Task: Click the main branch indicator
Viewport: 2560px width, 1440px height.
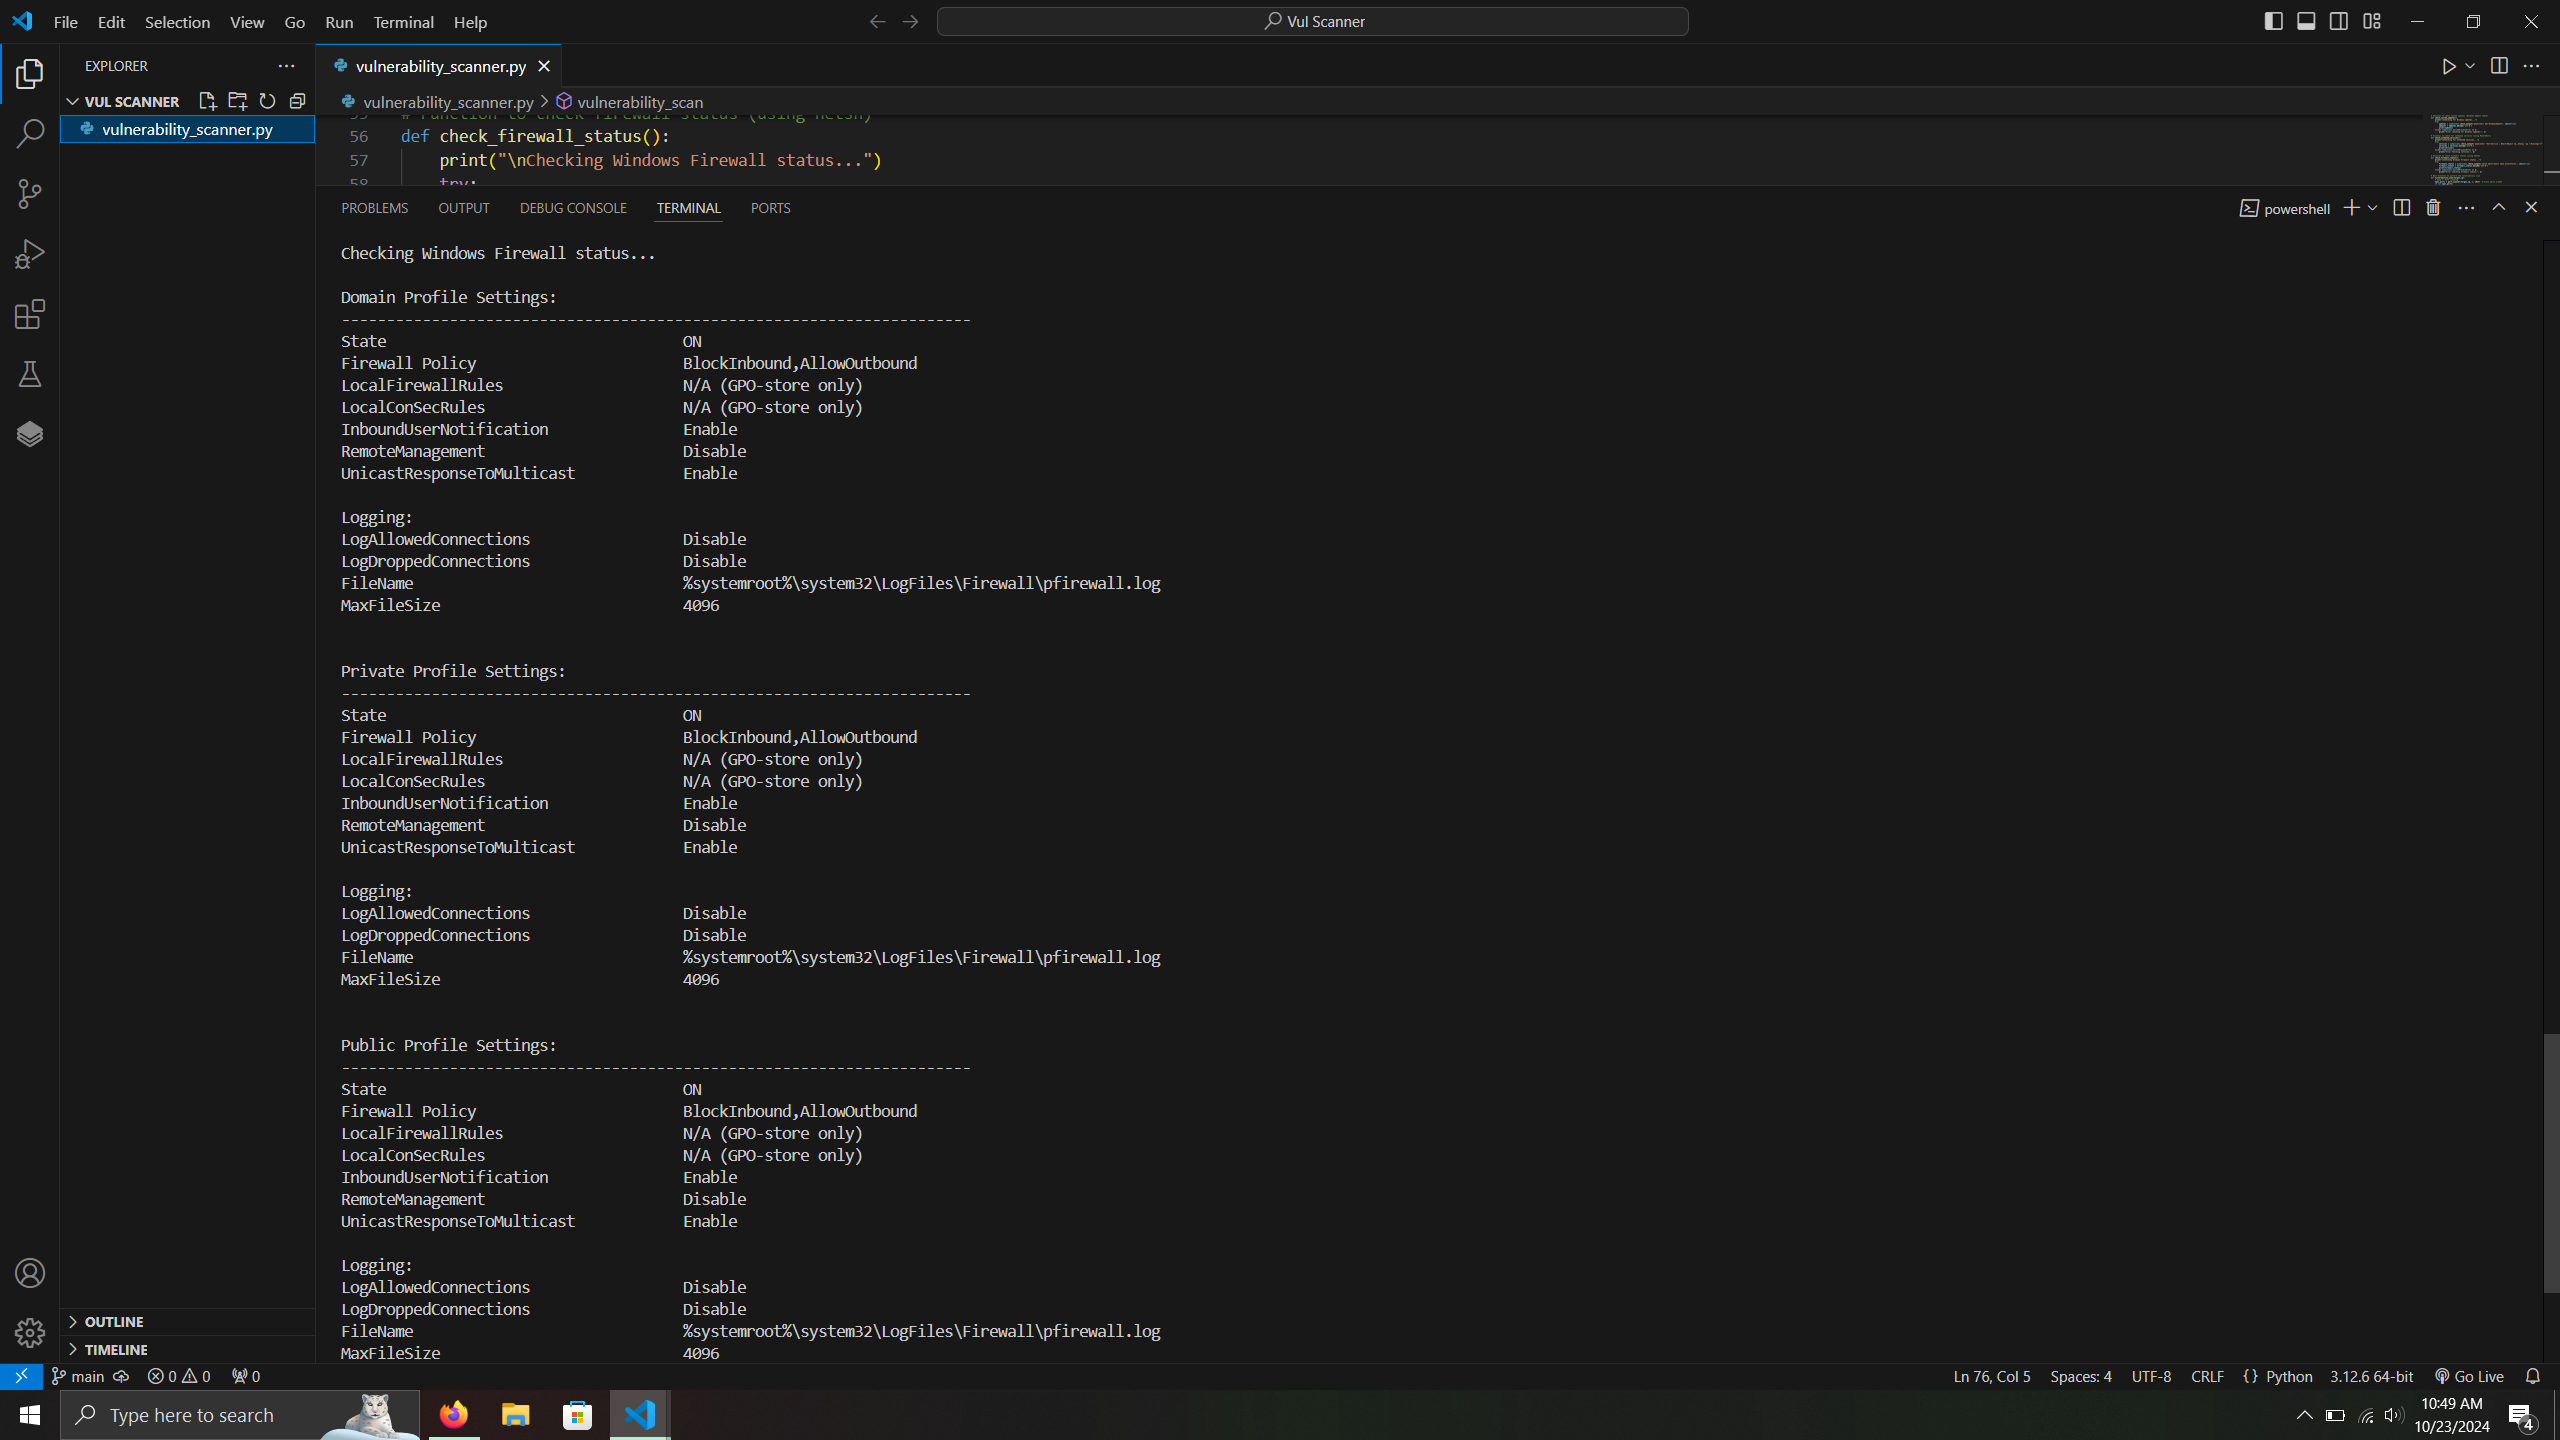Action: point(79,1376)
